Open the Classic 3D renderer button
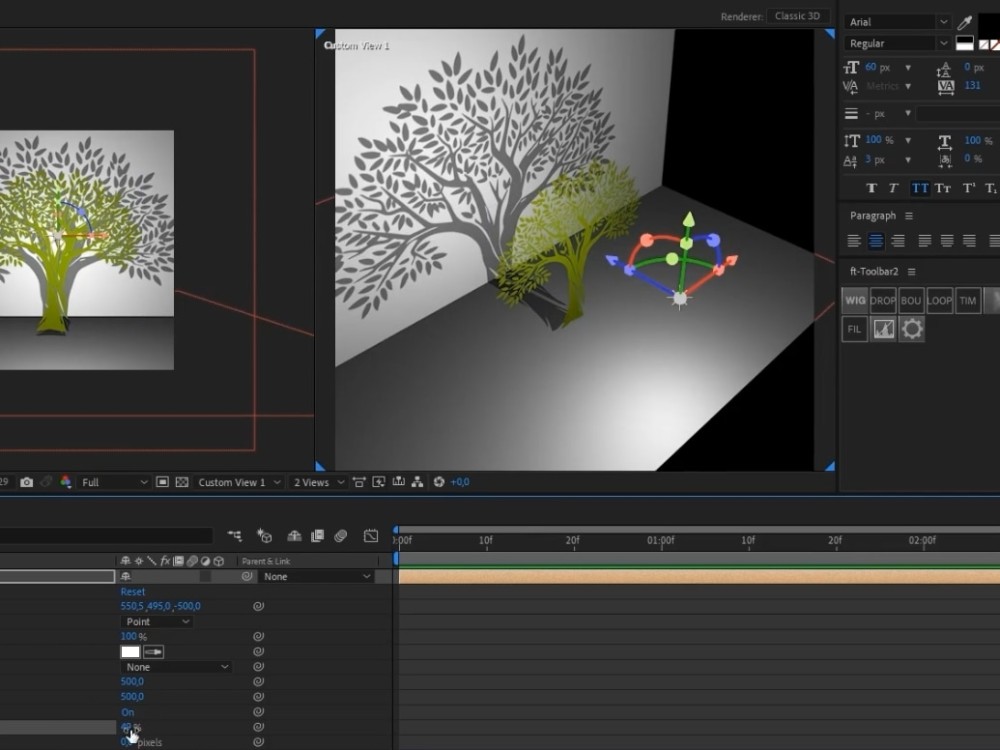Viewport: 1000px width, 750px height. 798,16
